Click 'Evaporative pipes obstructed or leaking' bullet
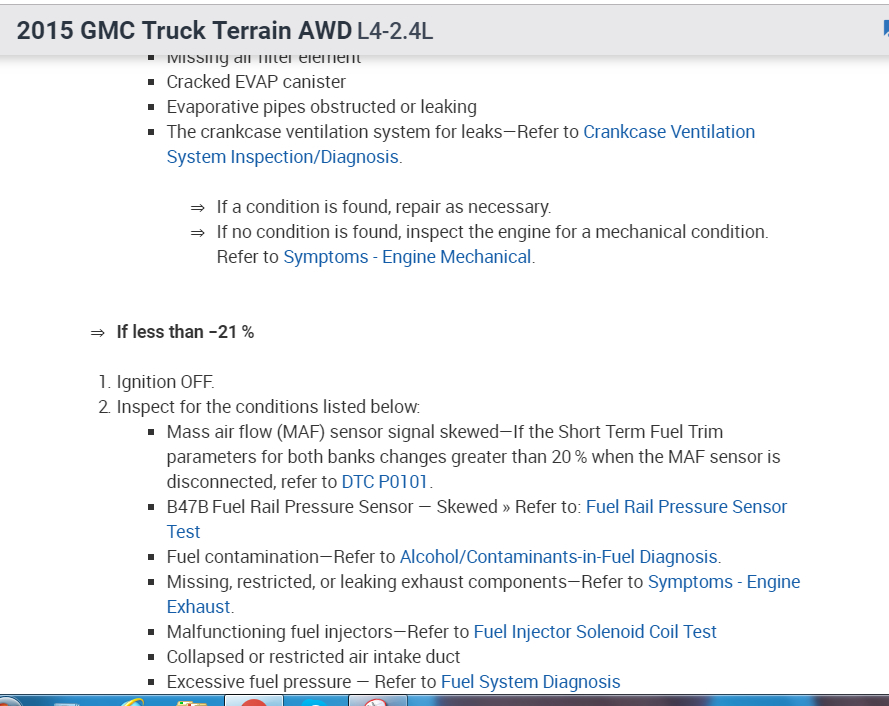Viewport: 889px width, 706px height. tap(321, 107)
